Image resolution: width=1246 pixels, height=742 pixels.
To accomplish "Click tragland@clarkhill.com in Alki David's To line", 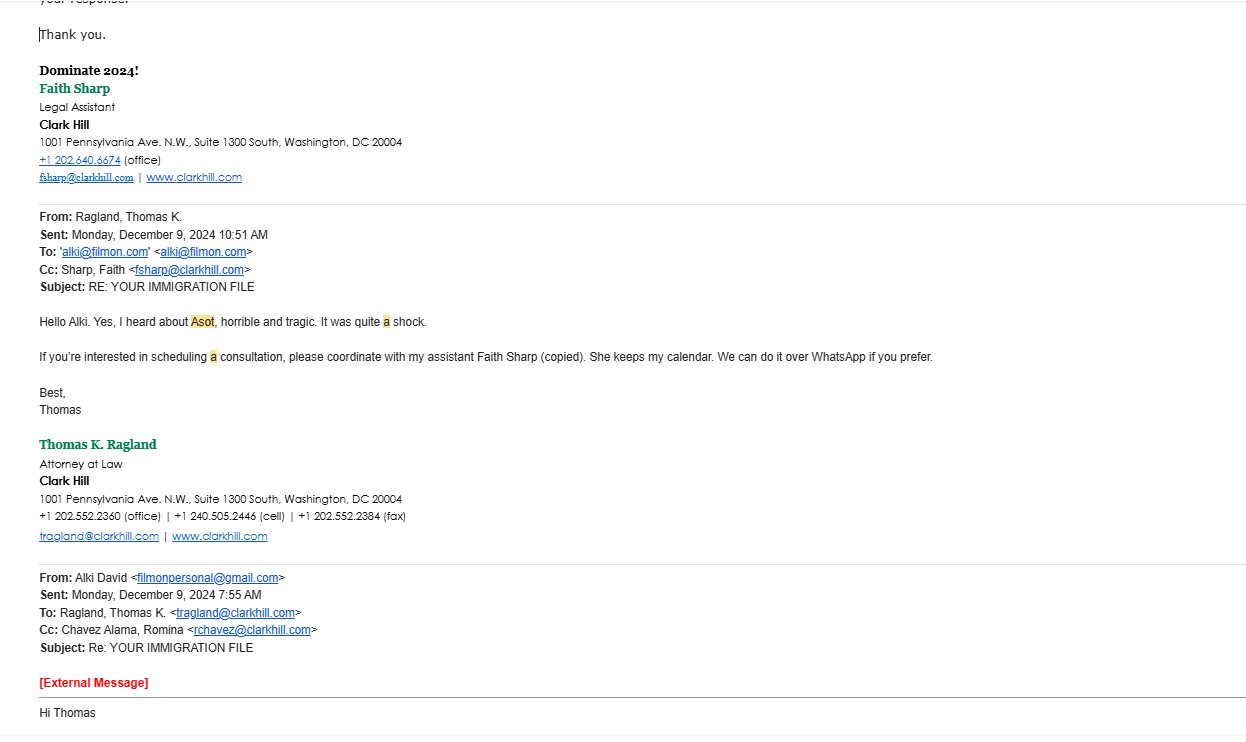I will click(236, 613).
